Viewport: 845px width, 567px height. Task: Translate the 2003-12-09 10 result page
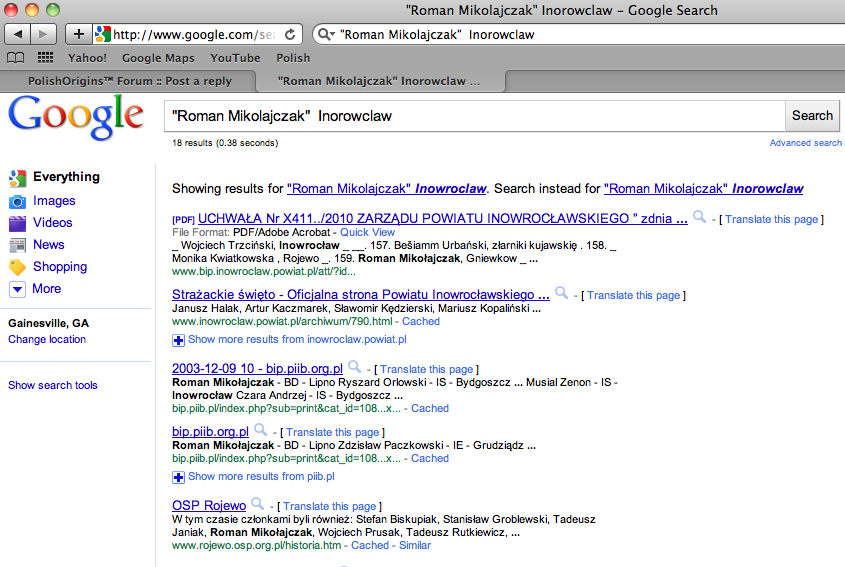coord(426,369)
